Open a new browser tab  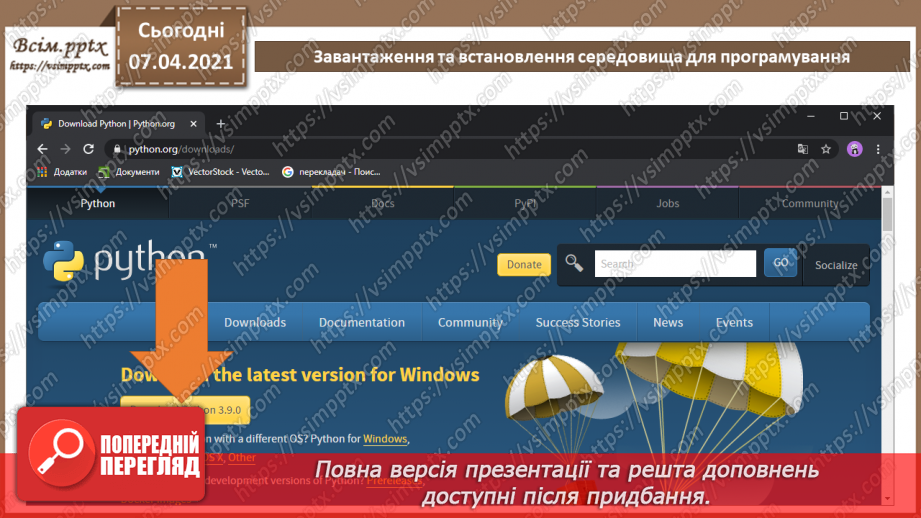coord(221,124)
